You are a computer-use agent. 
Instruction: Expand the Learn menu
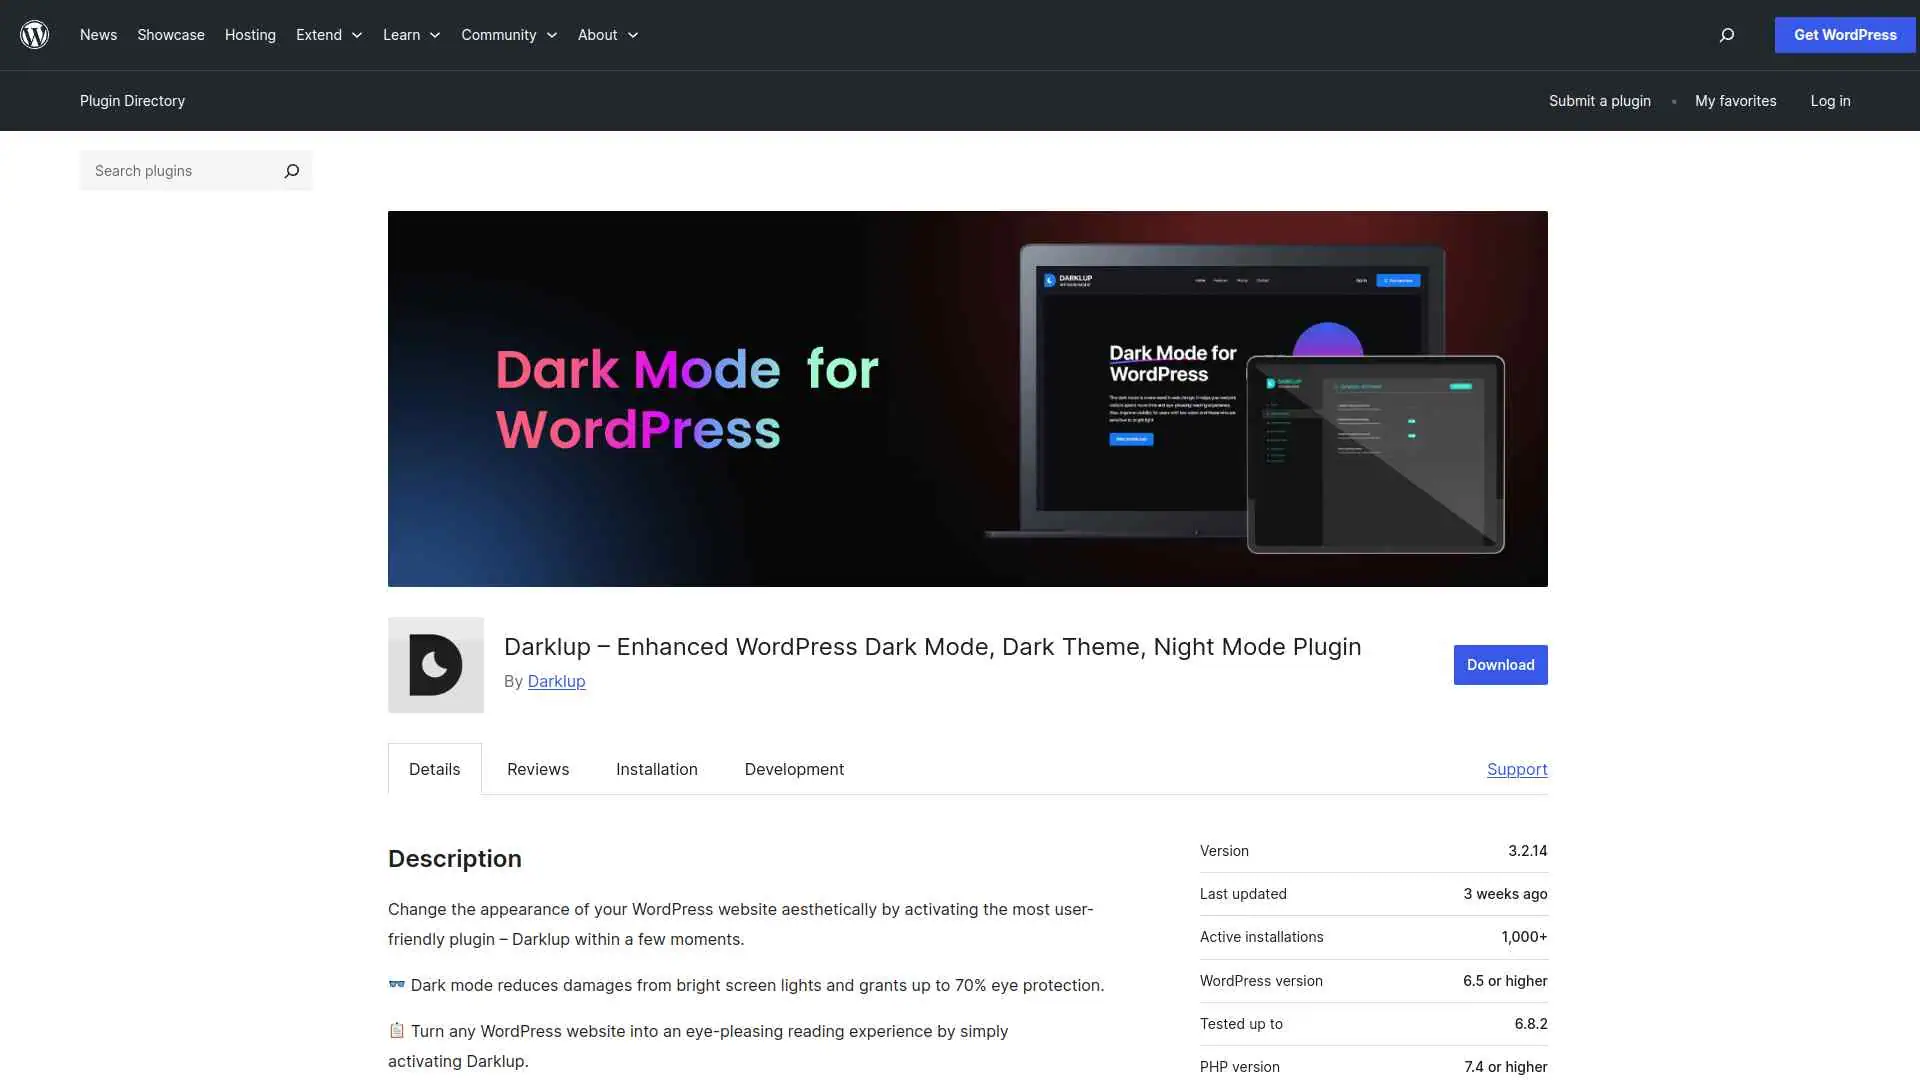[x=410, y=35]
